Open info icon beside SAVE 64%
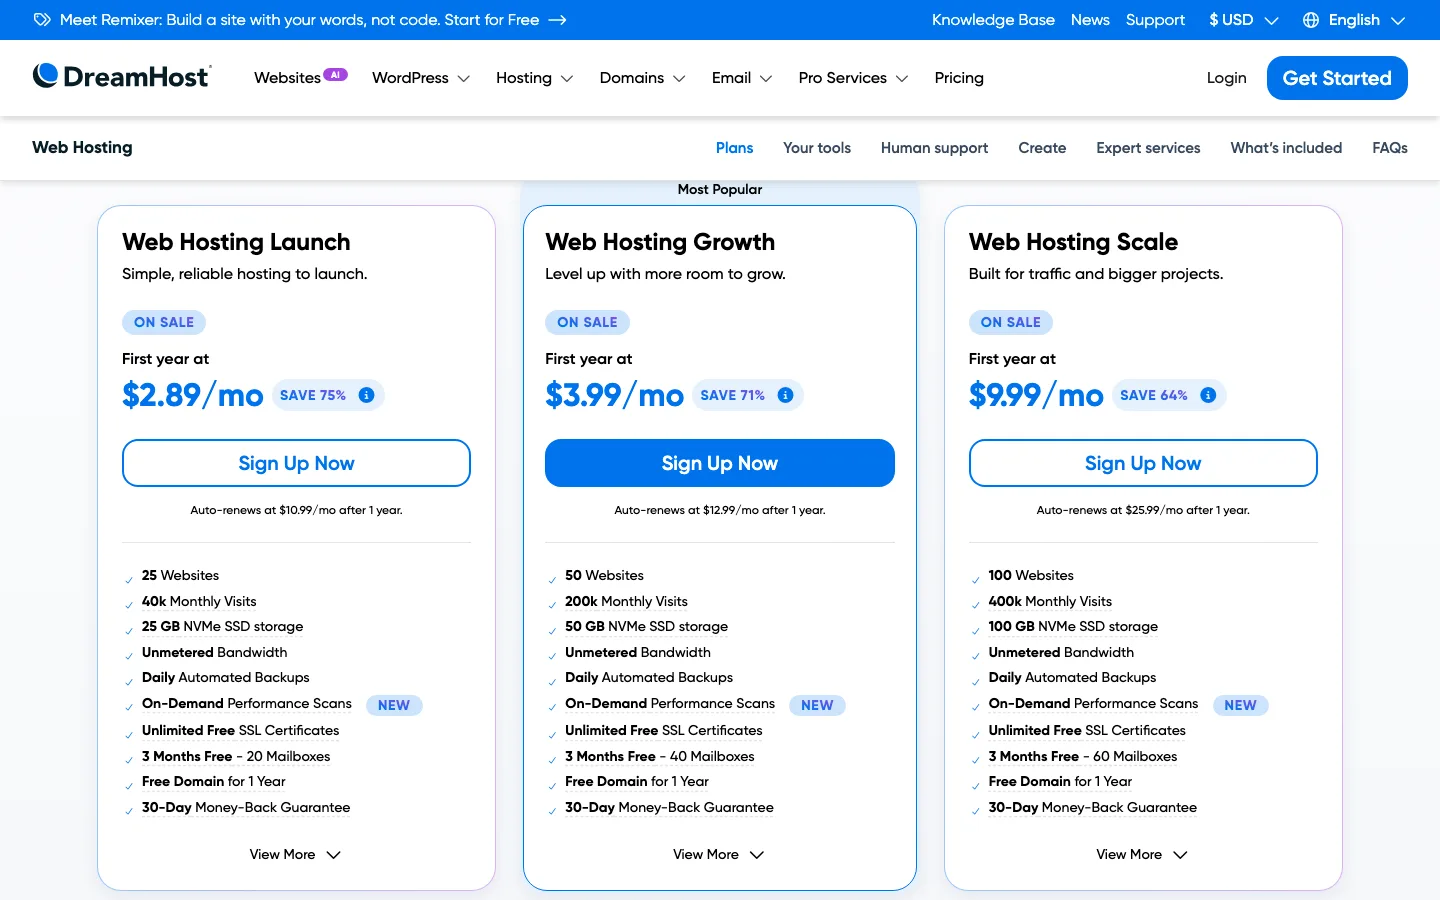1440x900 pixels. tap(1208, 395)
